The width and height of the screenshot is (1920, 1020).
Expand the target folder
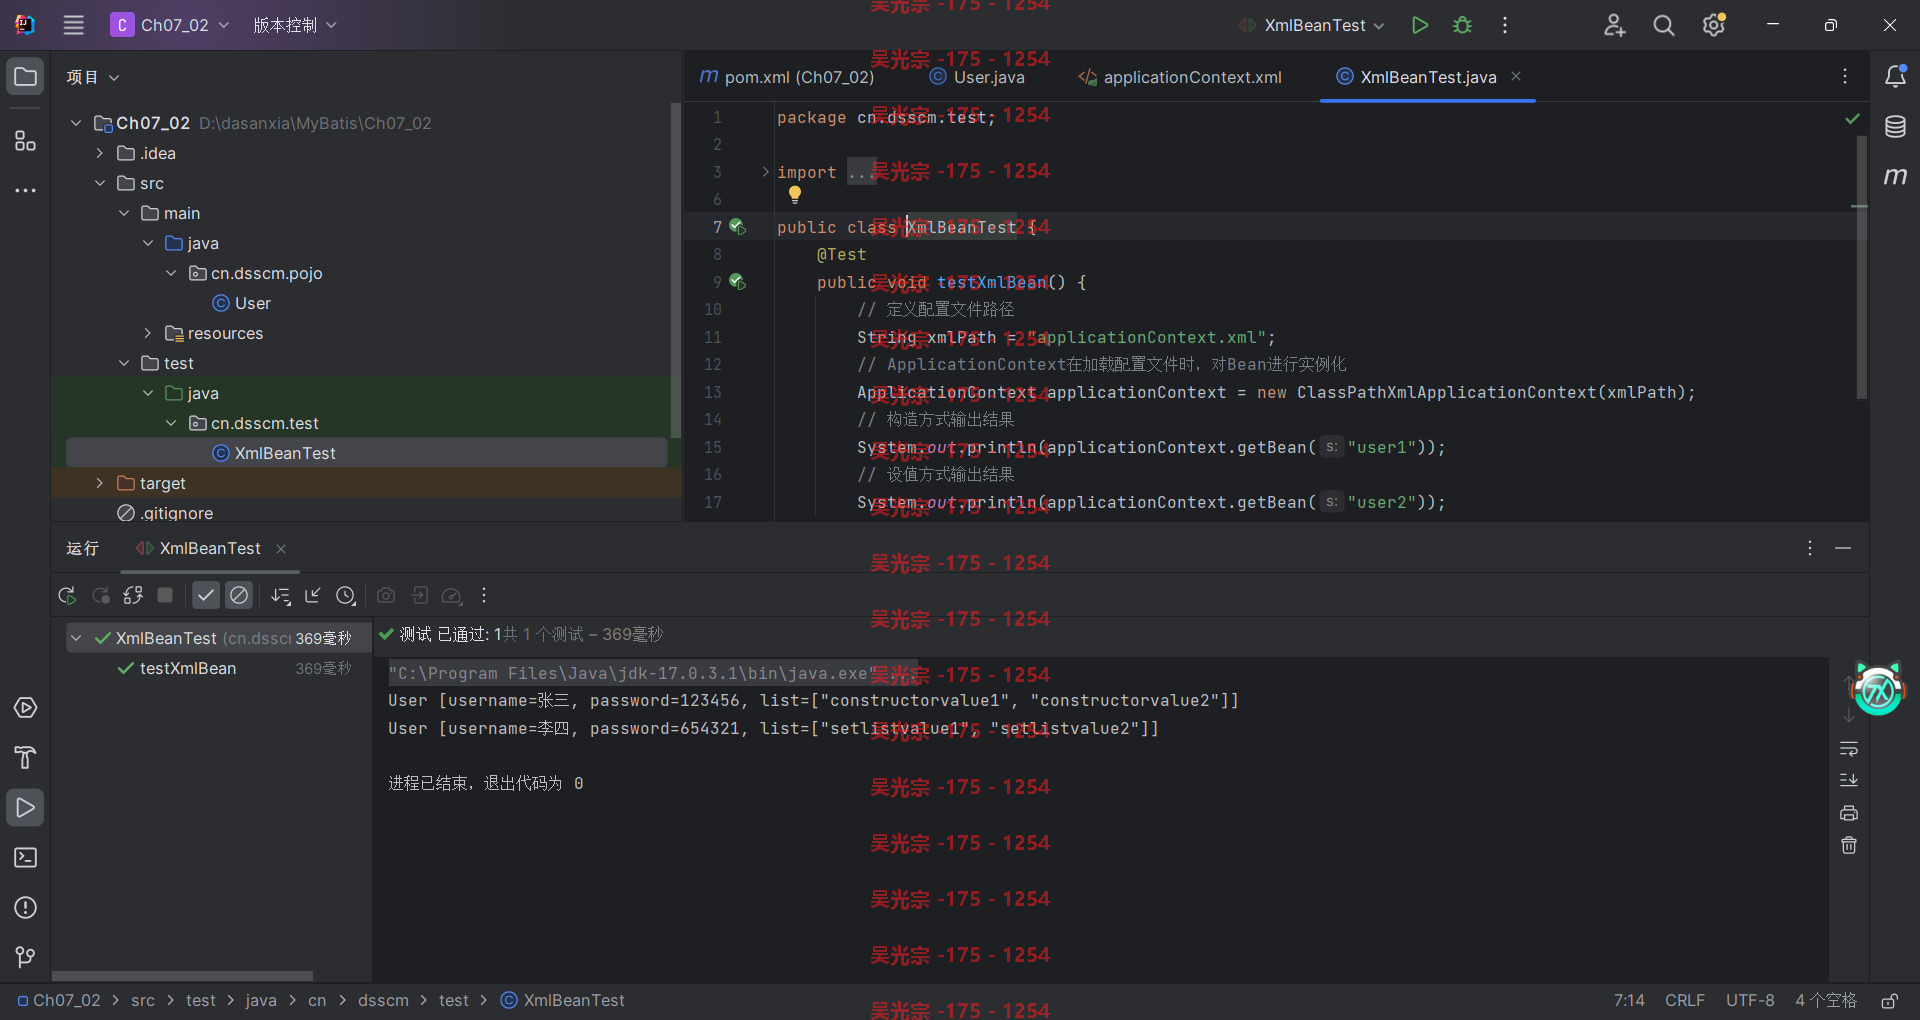tap(100, 483)
